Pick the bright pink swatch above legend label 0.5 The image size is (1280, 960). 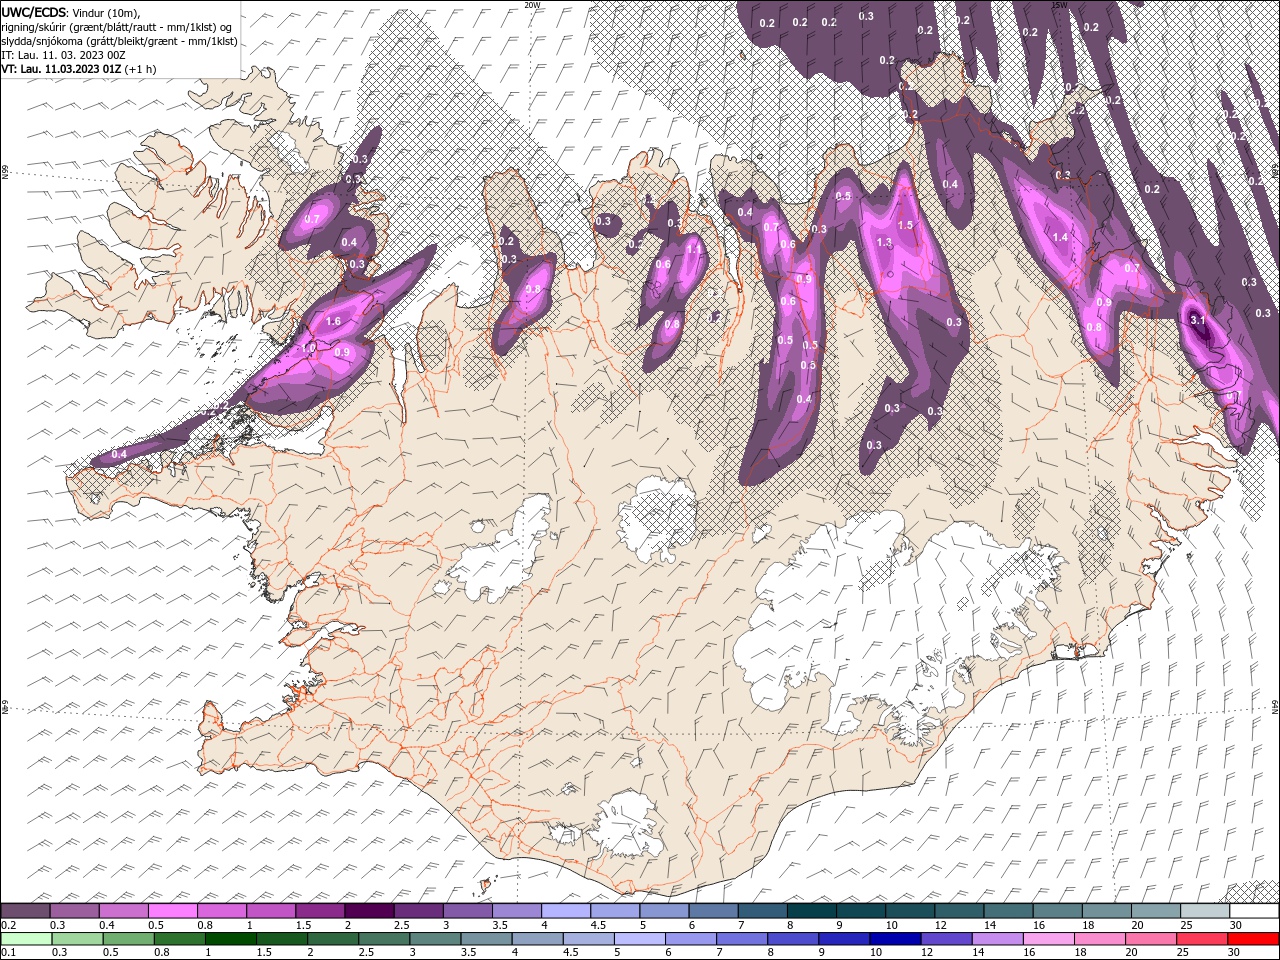point(172,911)
